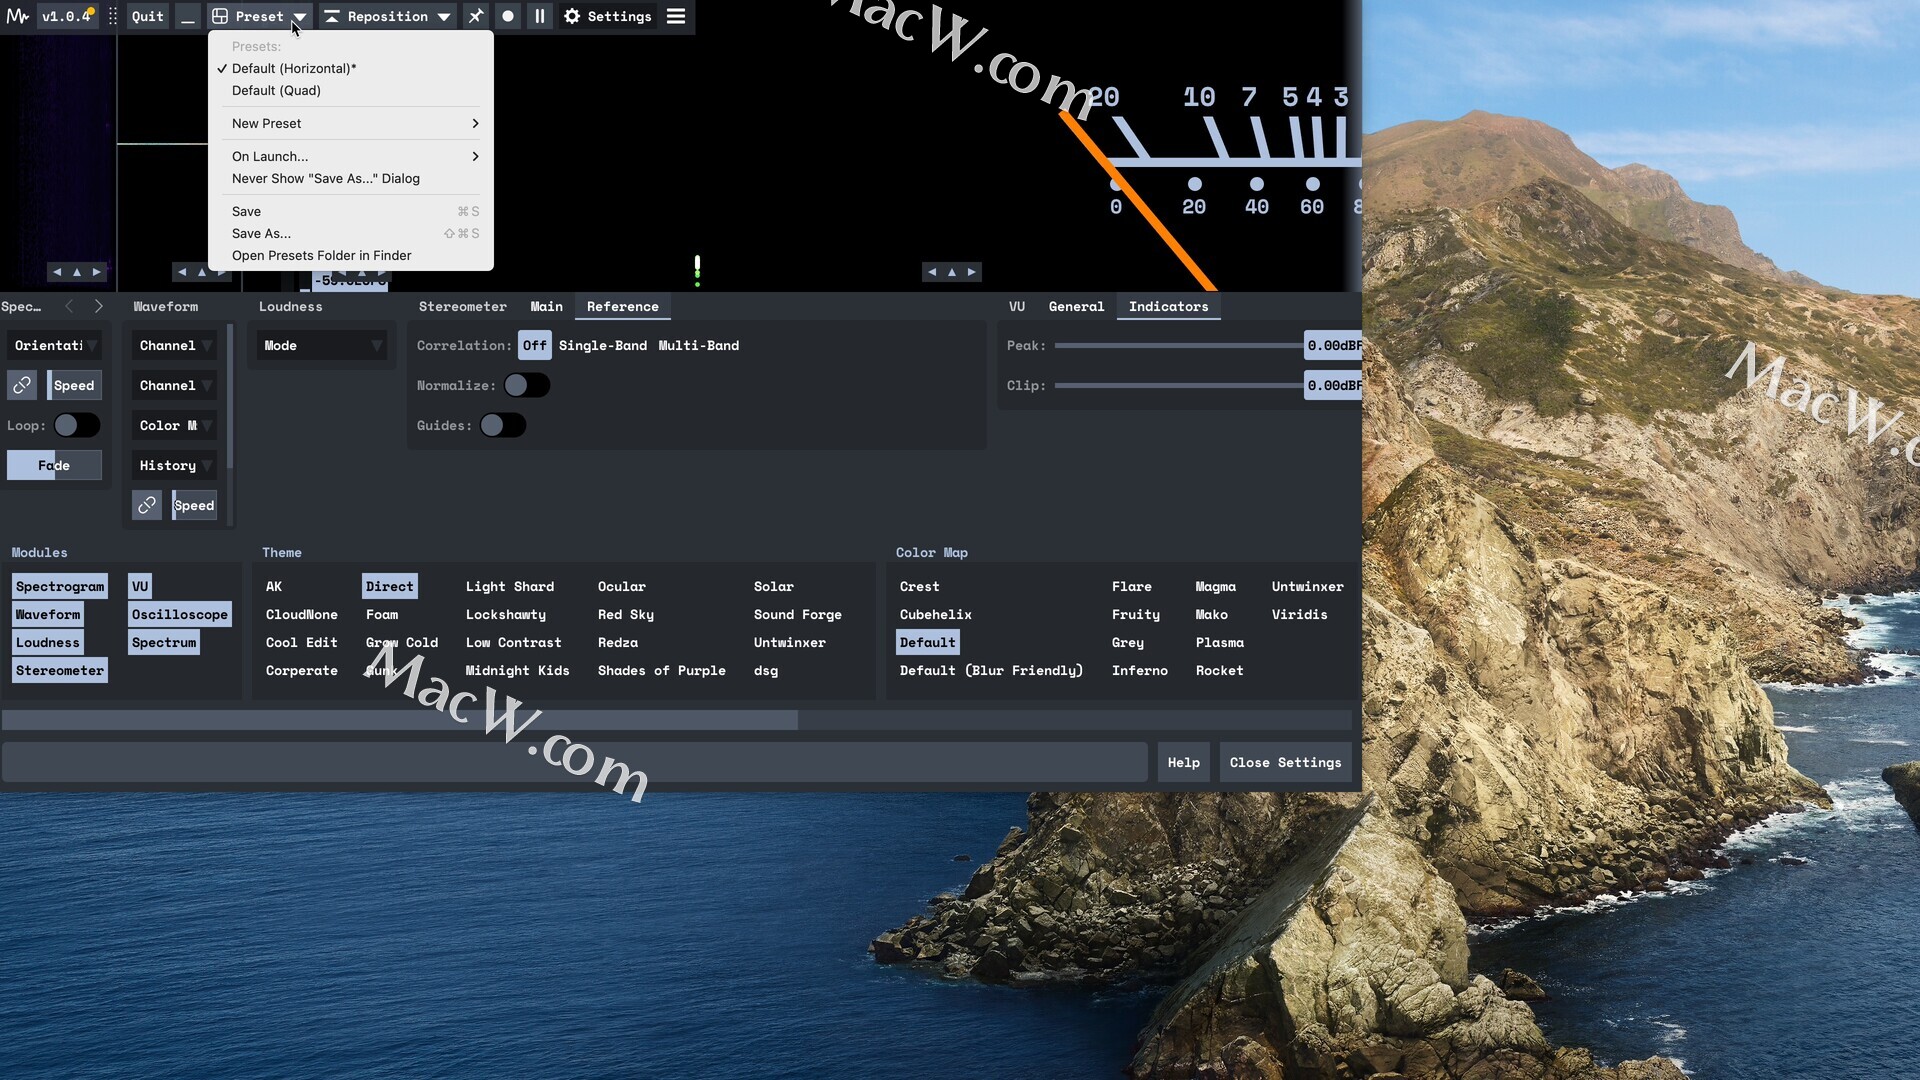Click the link icon beside Spectrogram Speed
This screenshot has height=1080, width=1920.
22,385
